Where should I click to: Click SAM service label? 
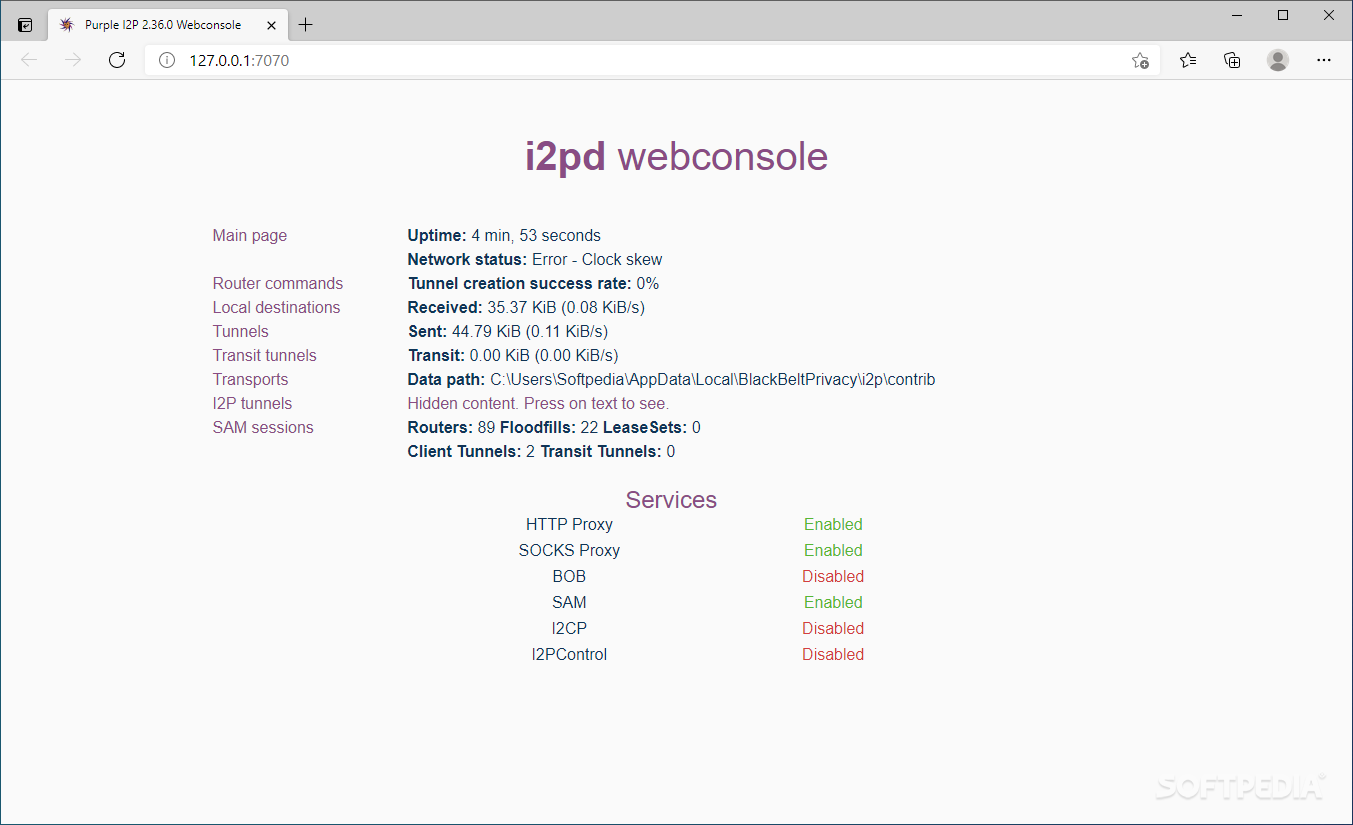coord(569,602)
